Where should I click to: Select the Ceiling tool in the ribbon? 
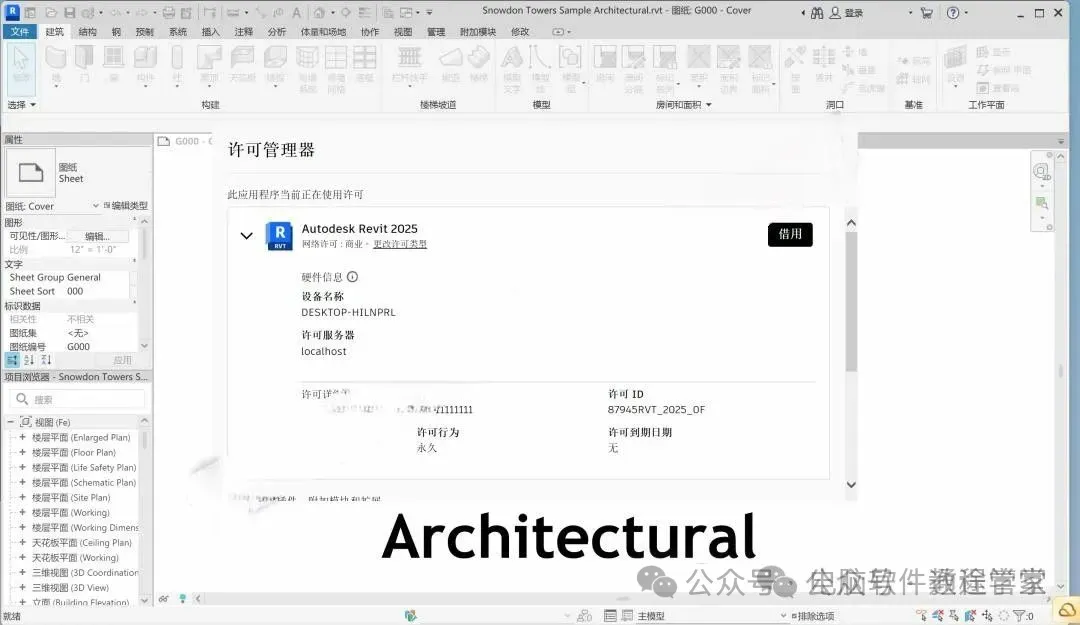pos(242,64)
